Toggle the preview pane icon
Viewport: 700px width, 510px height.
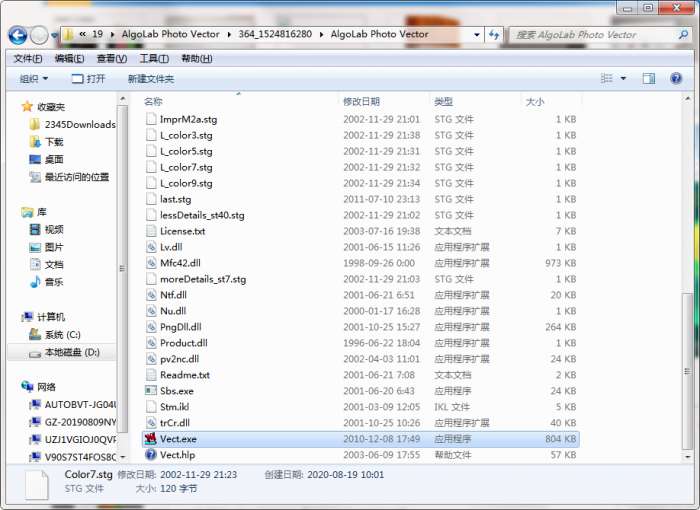tap(649, 79)
